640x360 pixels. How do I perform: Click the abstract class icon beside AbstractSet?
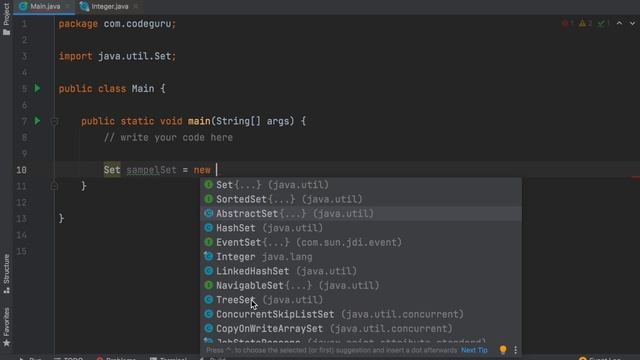click(x=209, y=213)
